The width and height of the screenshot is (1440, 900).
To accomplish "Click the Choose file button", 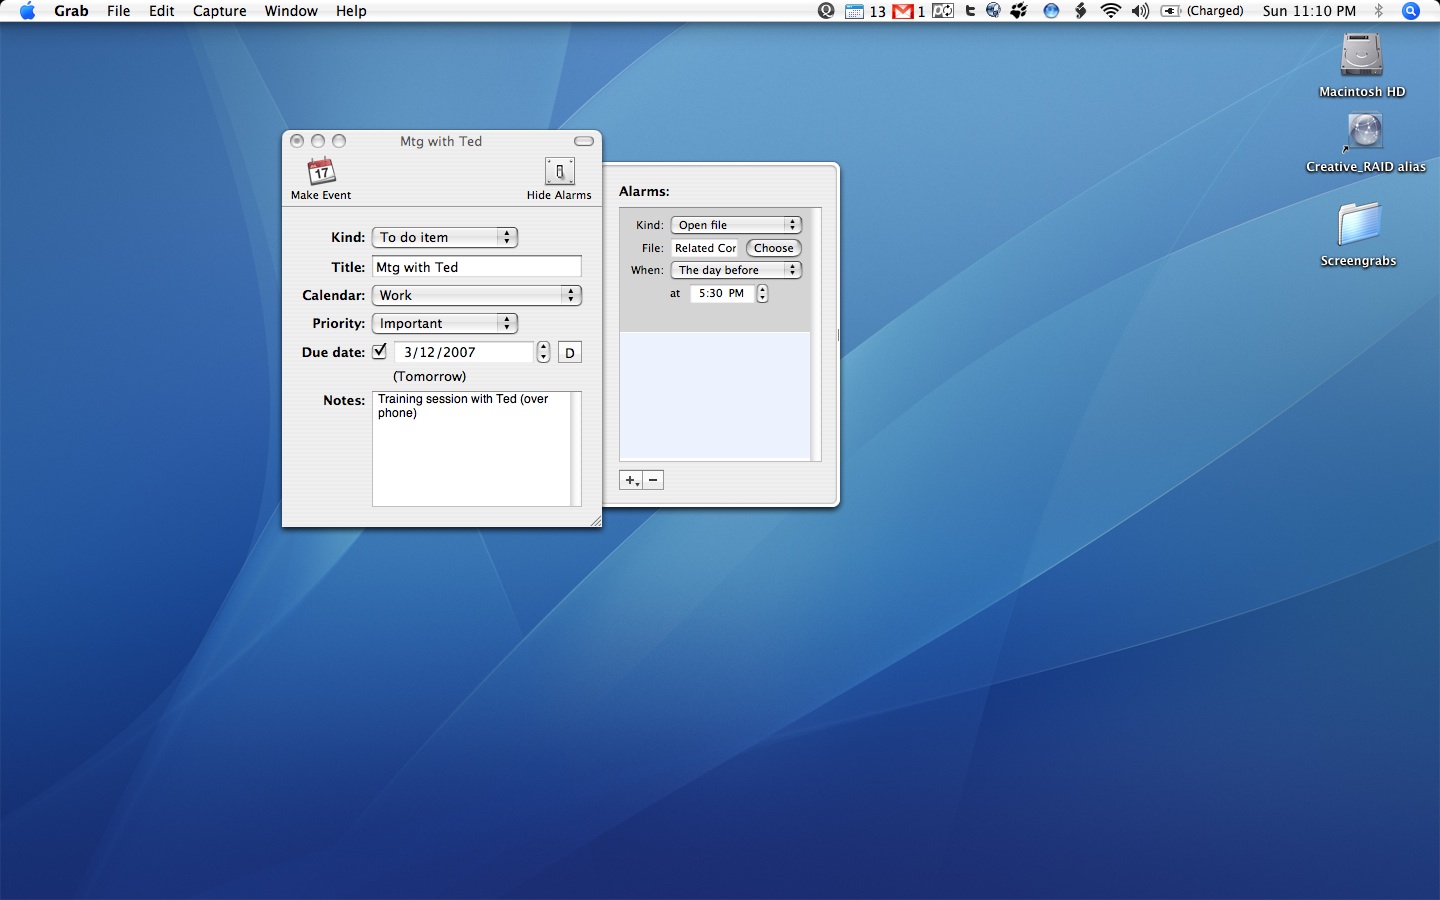I will pyautogui.click(x=773, y=248).
